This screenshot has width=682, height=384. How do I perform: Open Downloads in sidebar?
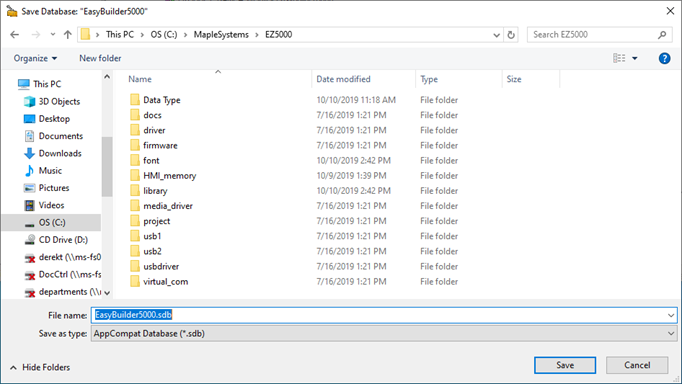pos(53,154)
